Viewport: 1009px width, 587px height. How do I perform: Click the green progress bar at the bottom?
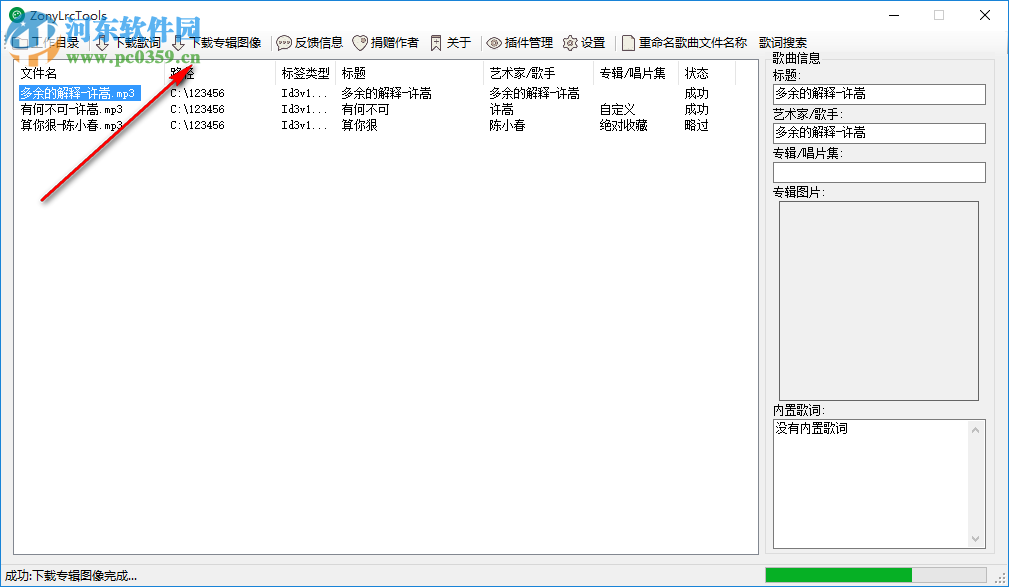point(838,575)
